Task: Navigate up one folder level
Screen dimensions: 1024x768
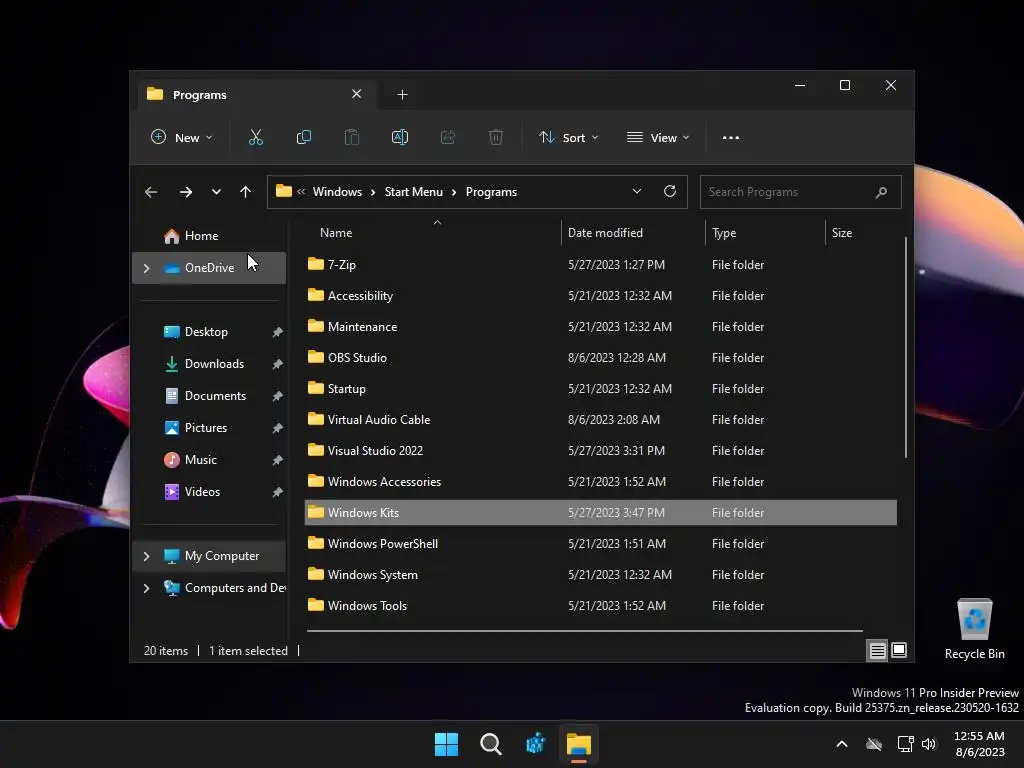Action: [x=246, y=192]
